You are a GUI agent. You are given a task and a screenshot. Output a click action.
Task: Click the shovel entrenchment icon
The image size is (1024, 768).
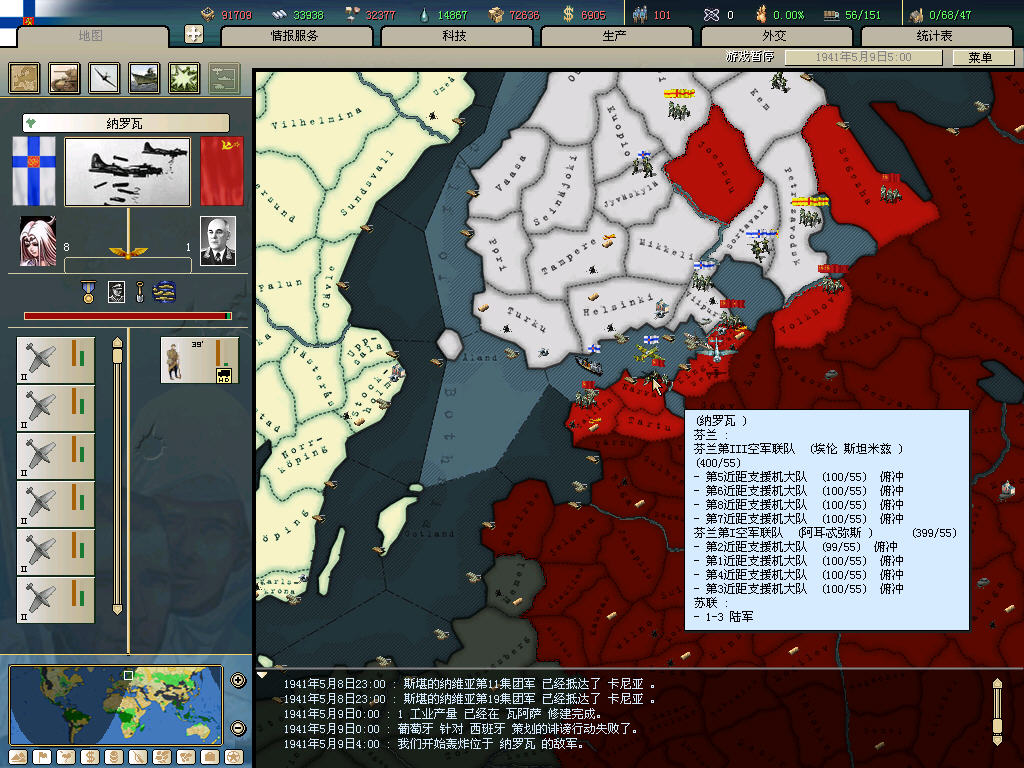pos(139,292)
